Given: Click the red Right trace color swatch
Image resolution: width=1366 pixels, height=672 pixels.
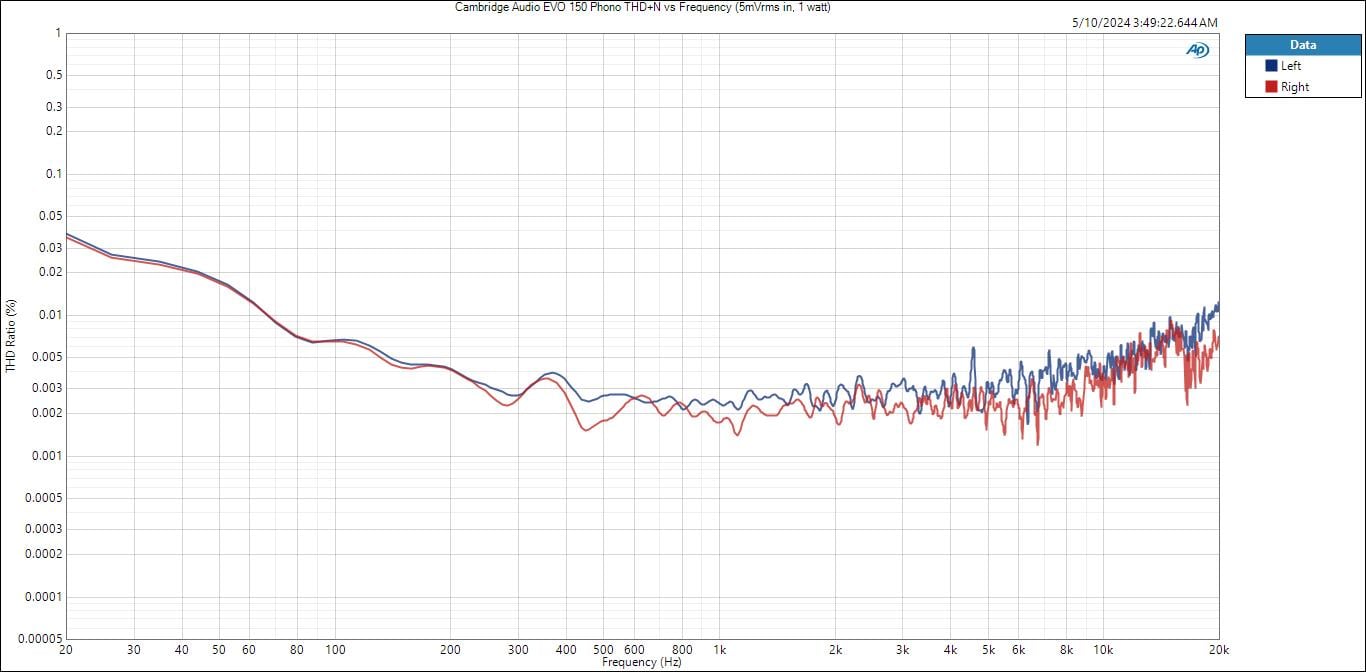Looking at the screenshot, I should (x=1271, y=87).
